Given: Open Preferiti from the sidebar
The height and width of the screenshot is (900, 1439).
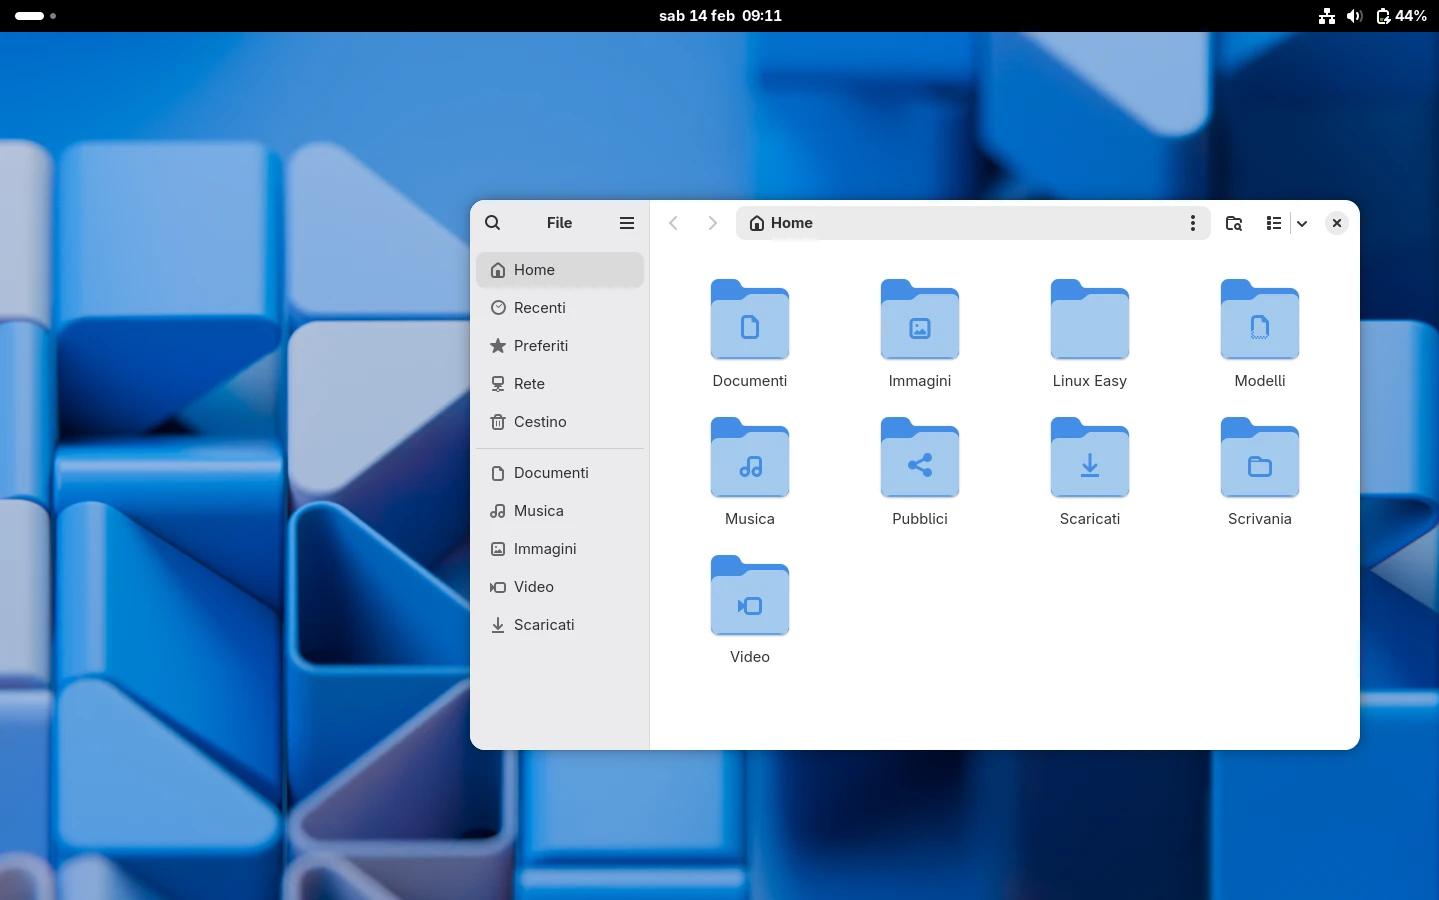Looking at the screenshot, I should point(541,346).
